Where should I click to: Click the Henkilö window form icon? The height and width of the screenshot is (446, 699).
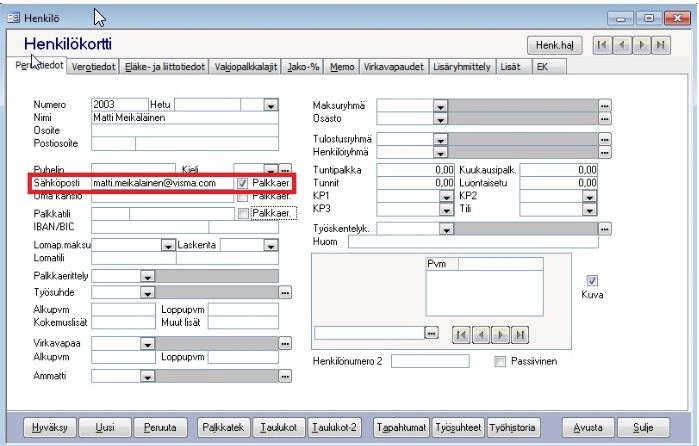[14, 18]
